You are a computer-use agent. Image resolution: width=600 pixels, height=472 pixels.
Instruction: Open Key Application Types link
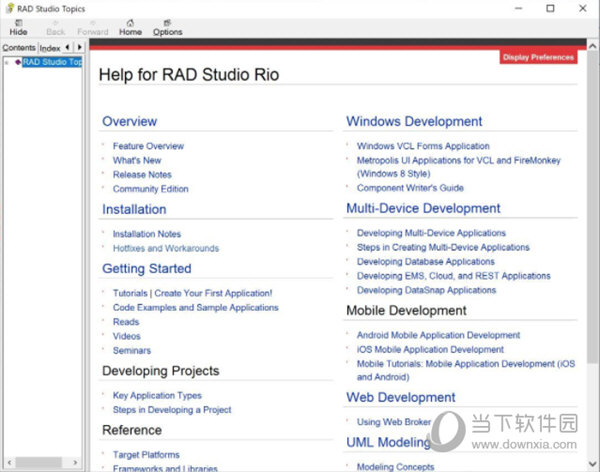pyautogui.click(x=157, y=395)
